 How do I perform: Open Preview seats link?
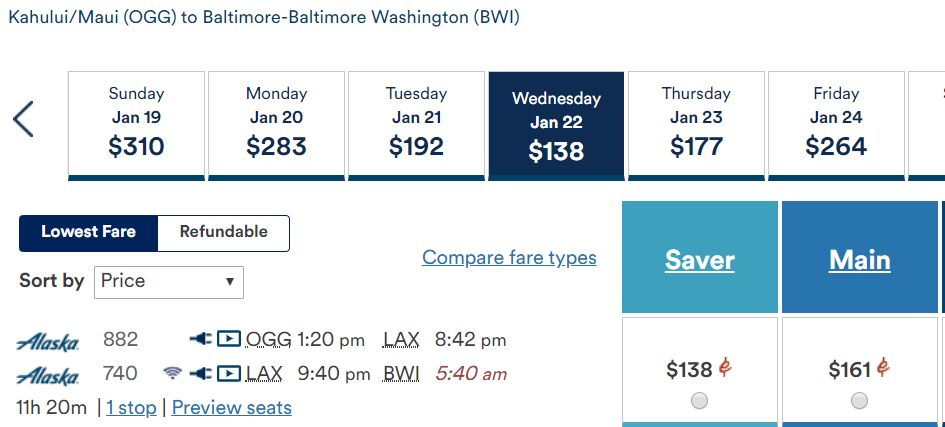231,408
